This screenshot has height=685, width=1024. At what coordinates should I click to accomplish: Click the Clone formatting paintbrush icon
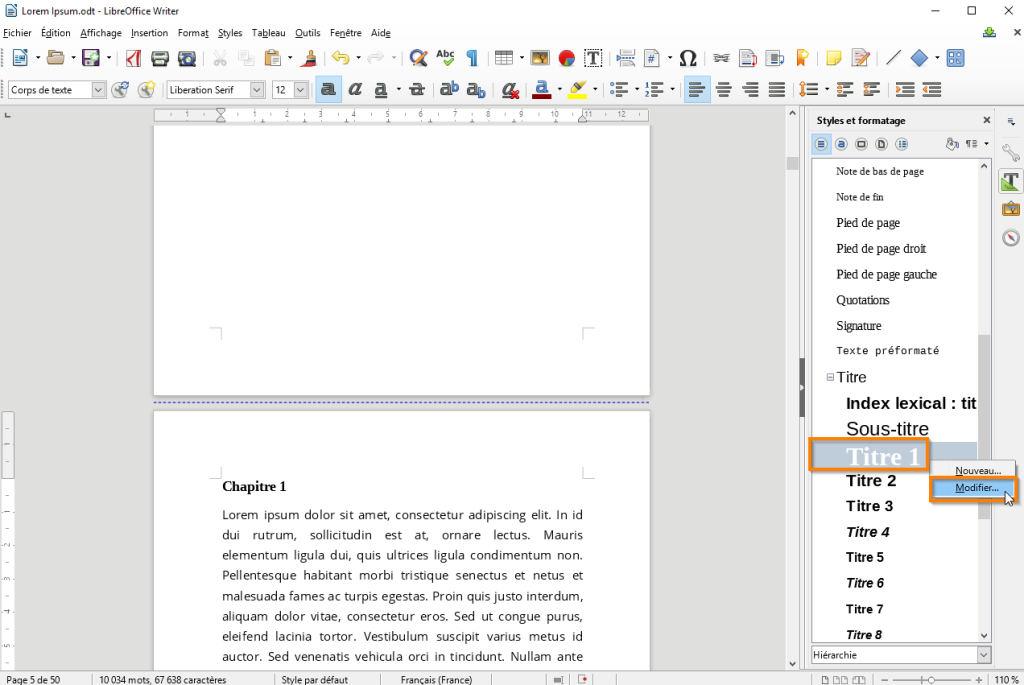click(310, 58)
